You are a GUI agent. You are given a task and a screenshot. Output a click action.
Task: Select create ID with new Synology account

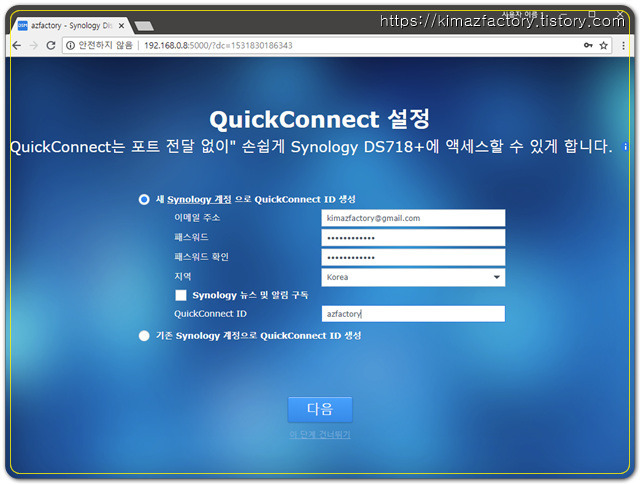click(x=144, y=200)
